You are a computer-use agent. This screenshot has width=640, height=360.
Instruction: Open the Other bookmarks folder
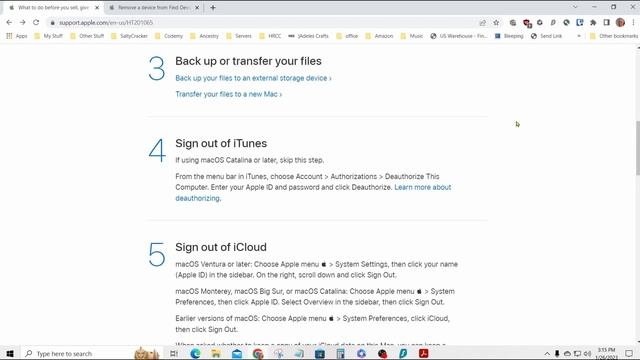(614, 36)
